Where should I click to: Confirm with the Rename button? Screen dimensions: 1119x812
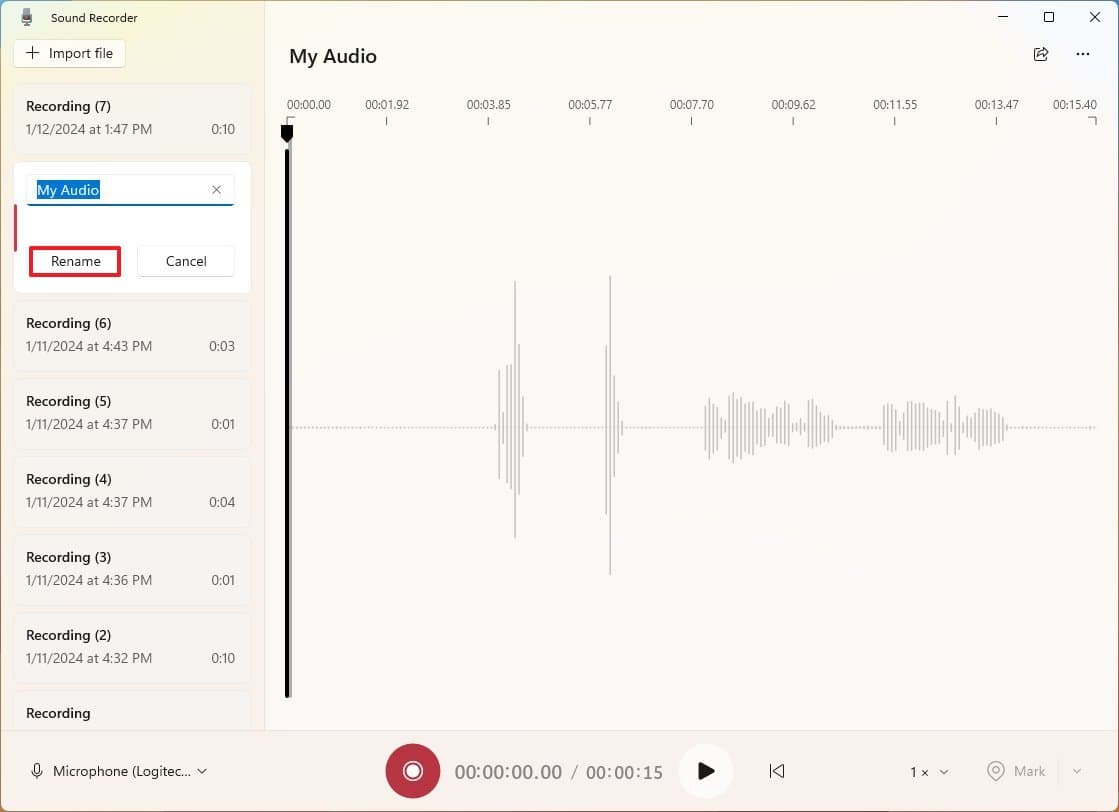click(76, 261)
